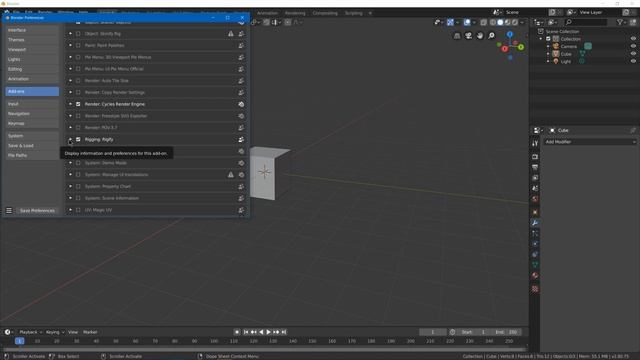Open the File Paths preferences section
This screenshot has height=360, width=640.
coord(32,156)
